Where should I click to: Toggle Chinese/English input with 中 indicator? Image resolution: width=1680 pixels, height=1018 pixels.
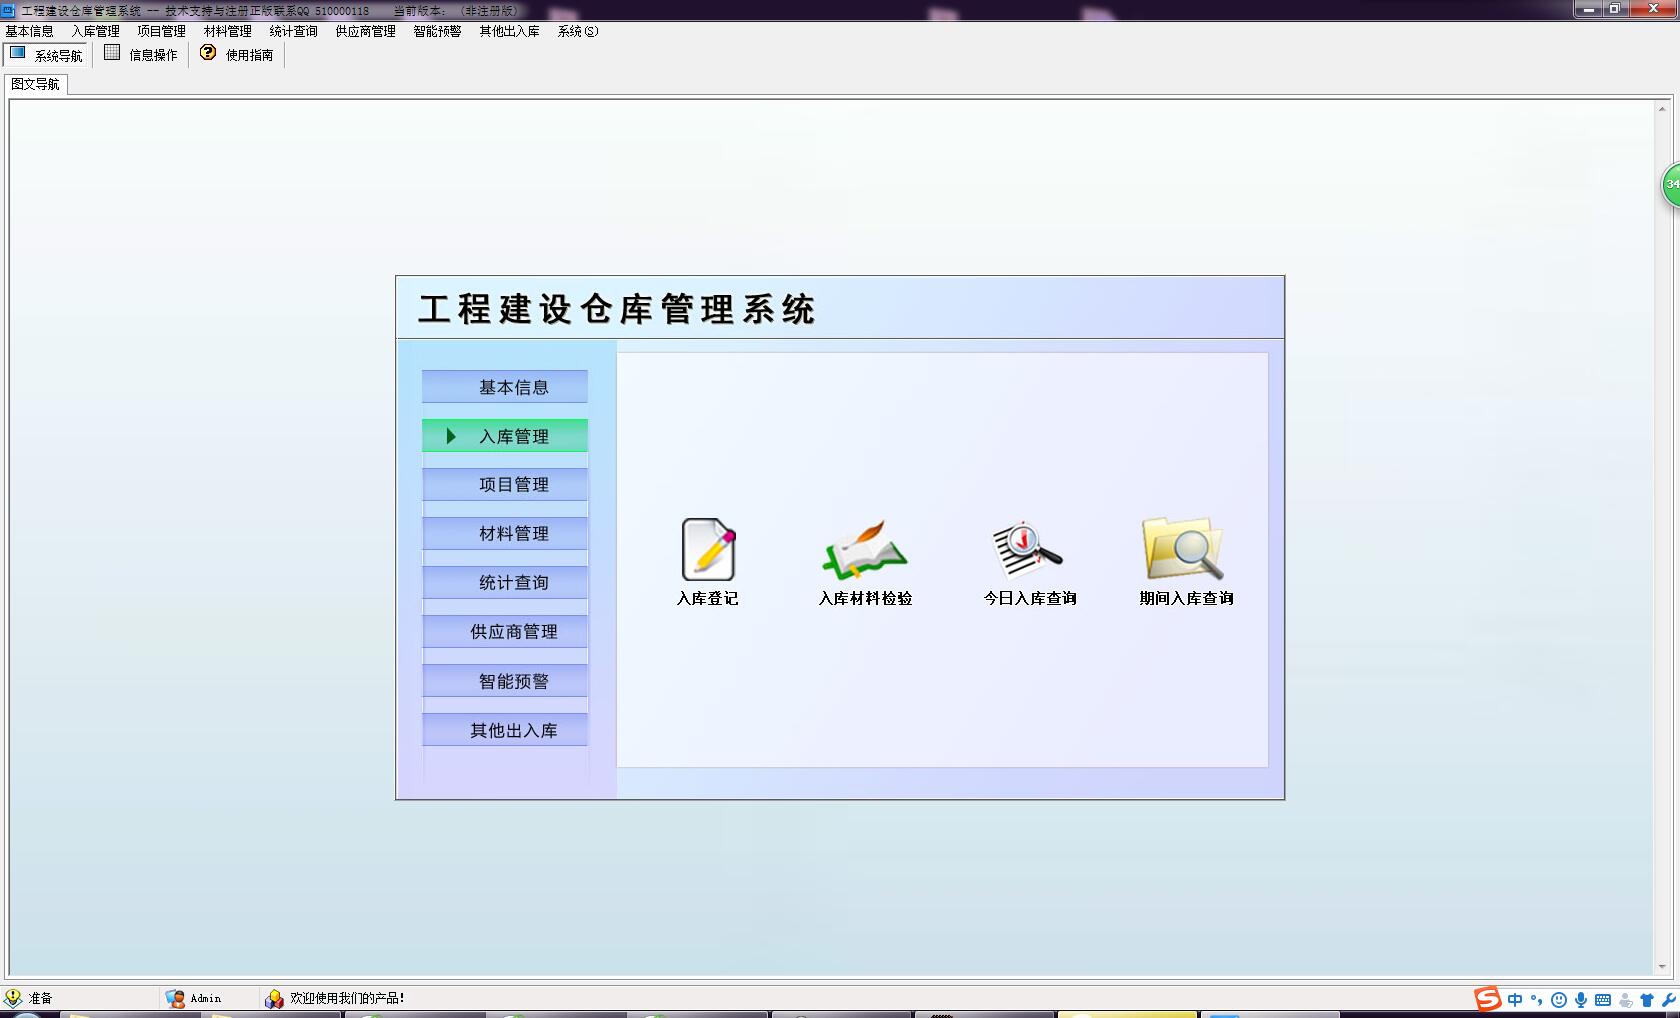pos(1515,998)
